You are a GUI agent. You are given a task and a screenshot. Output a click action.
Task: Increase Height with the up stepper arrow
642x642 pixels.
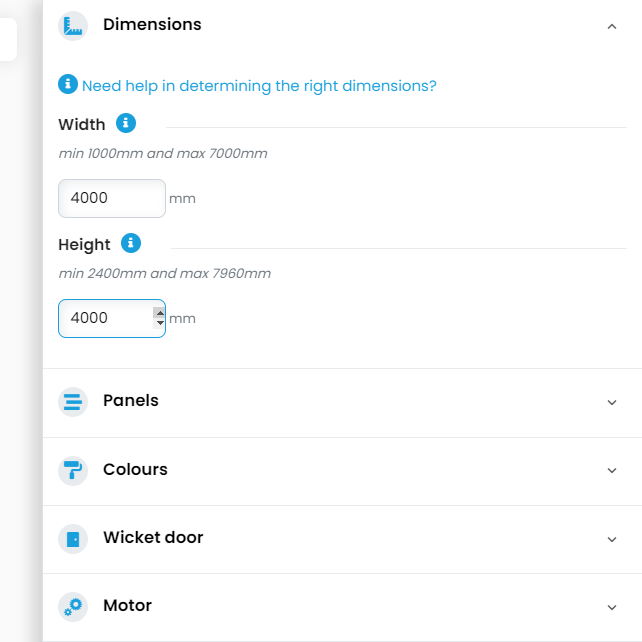click(159, 312)
